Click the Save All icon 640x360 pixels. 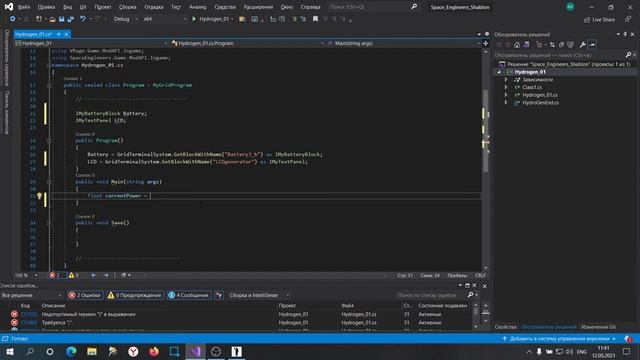pyautogui.click(x=71, y=19)
